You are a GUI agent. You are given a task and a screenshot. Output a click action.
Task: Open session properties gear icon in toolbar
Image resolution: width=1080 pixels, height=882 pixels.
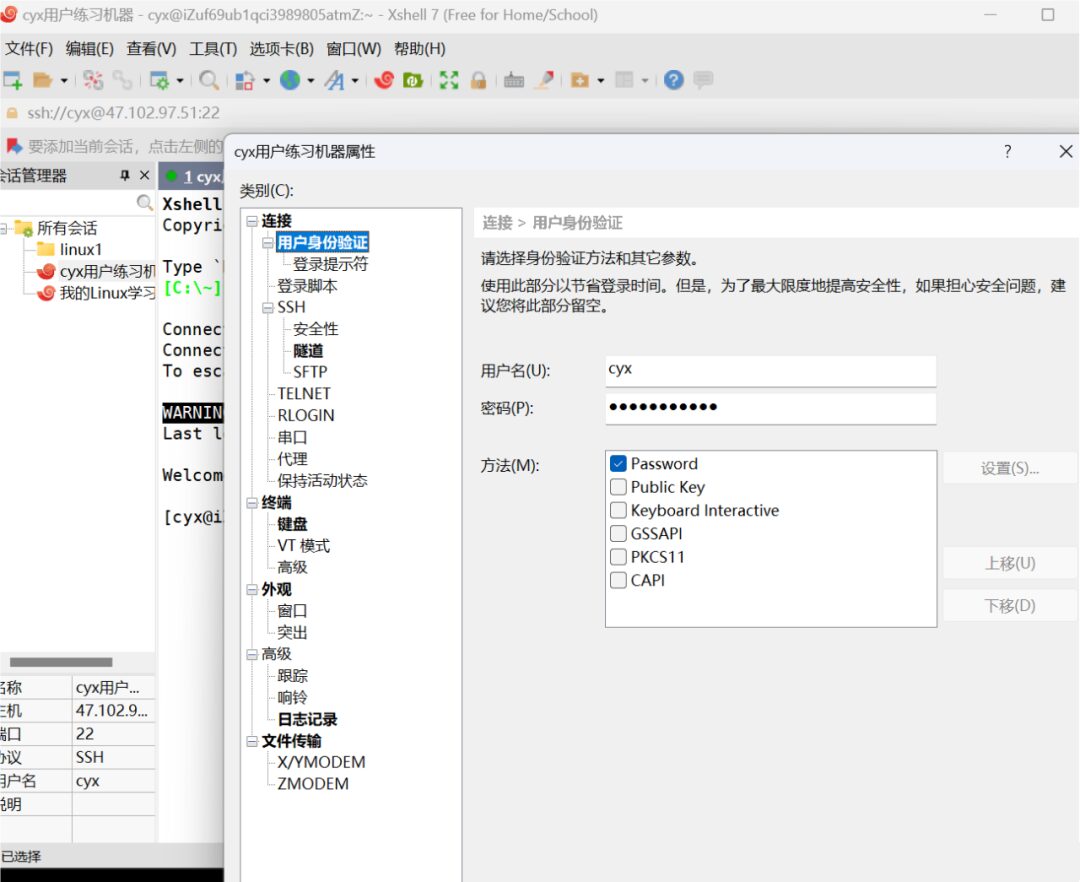pos(159,81)
